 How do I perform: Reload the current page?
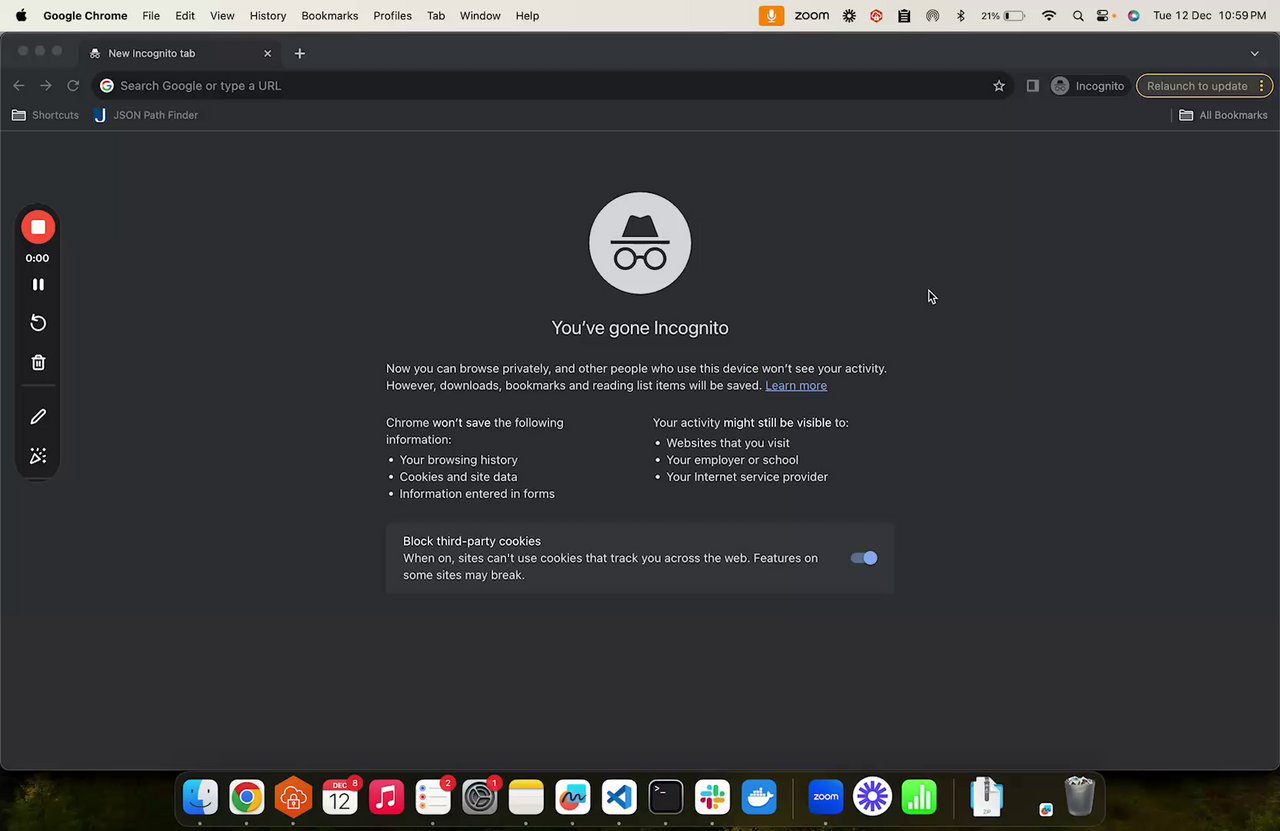tap(73, 86)
